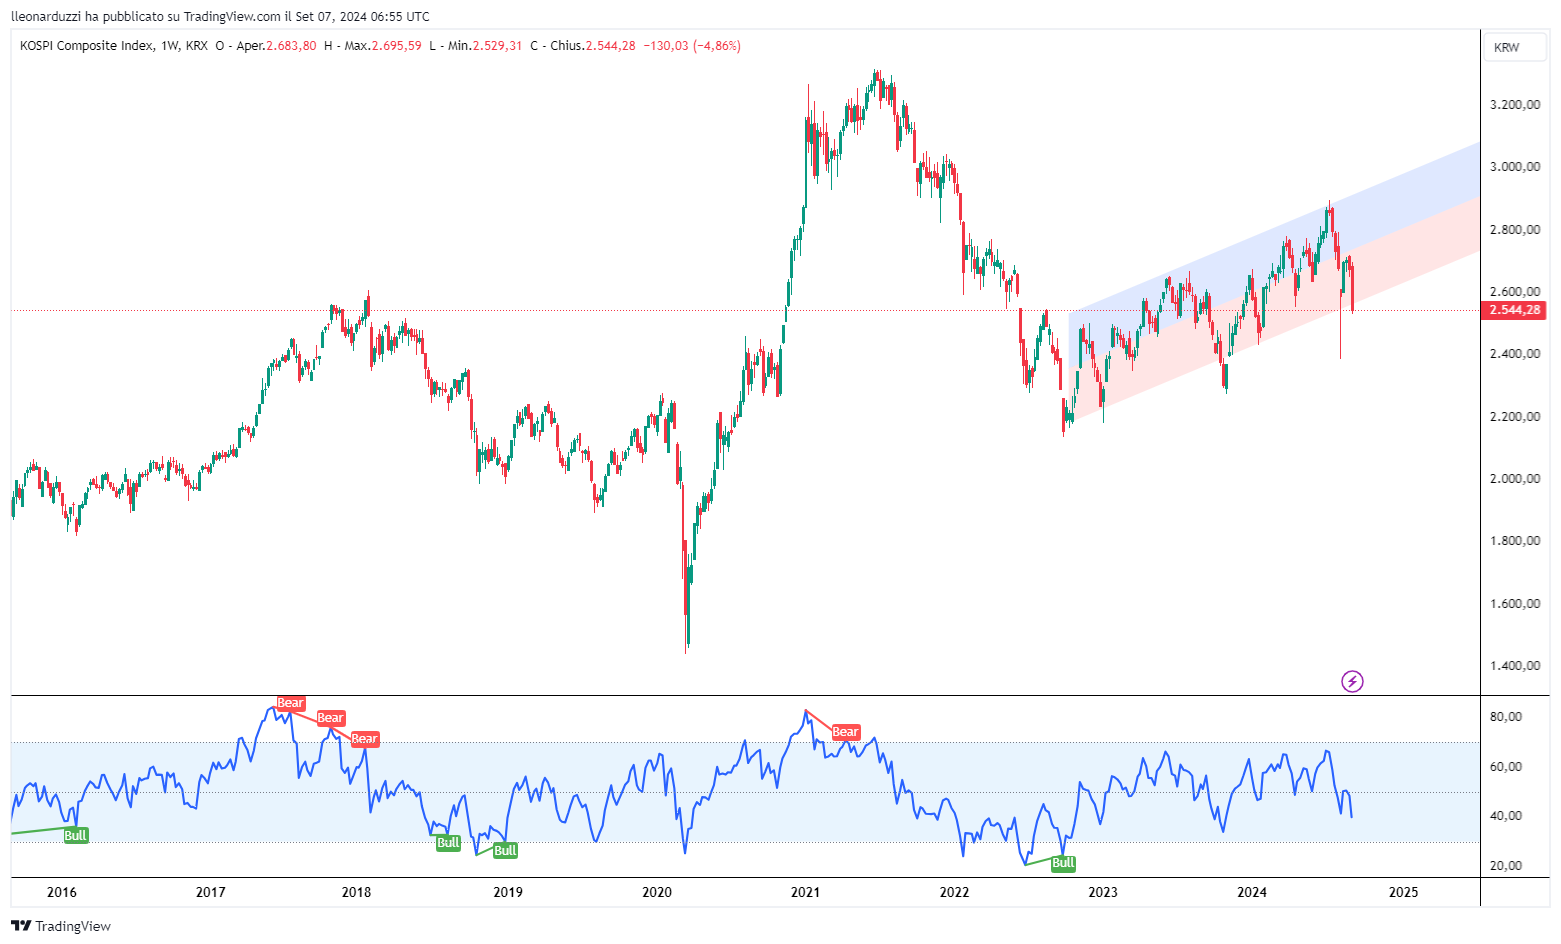Click the 80,00 RSI axis label
The width and height of the screenshot is (1561, 944).
click(x=1506, y=717)
